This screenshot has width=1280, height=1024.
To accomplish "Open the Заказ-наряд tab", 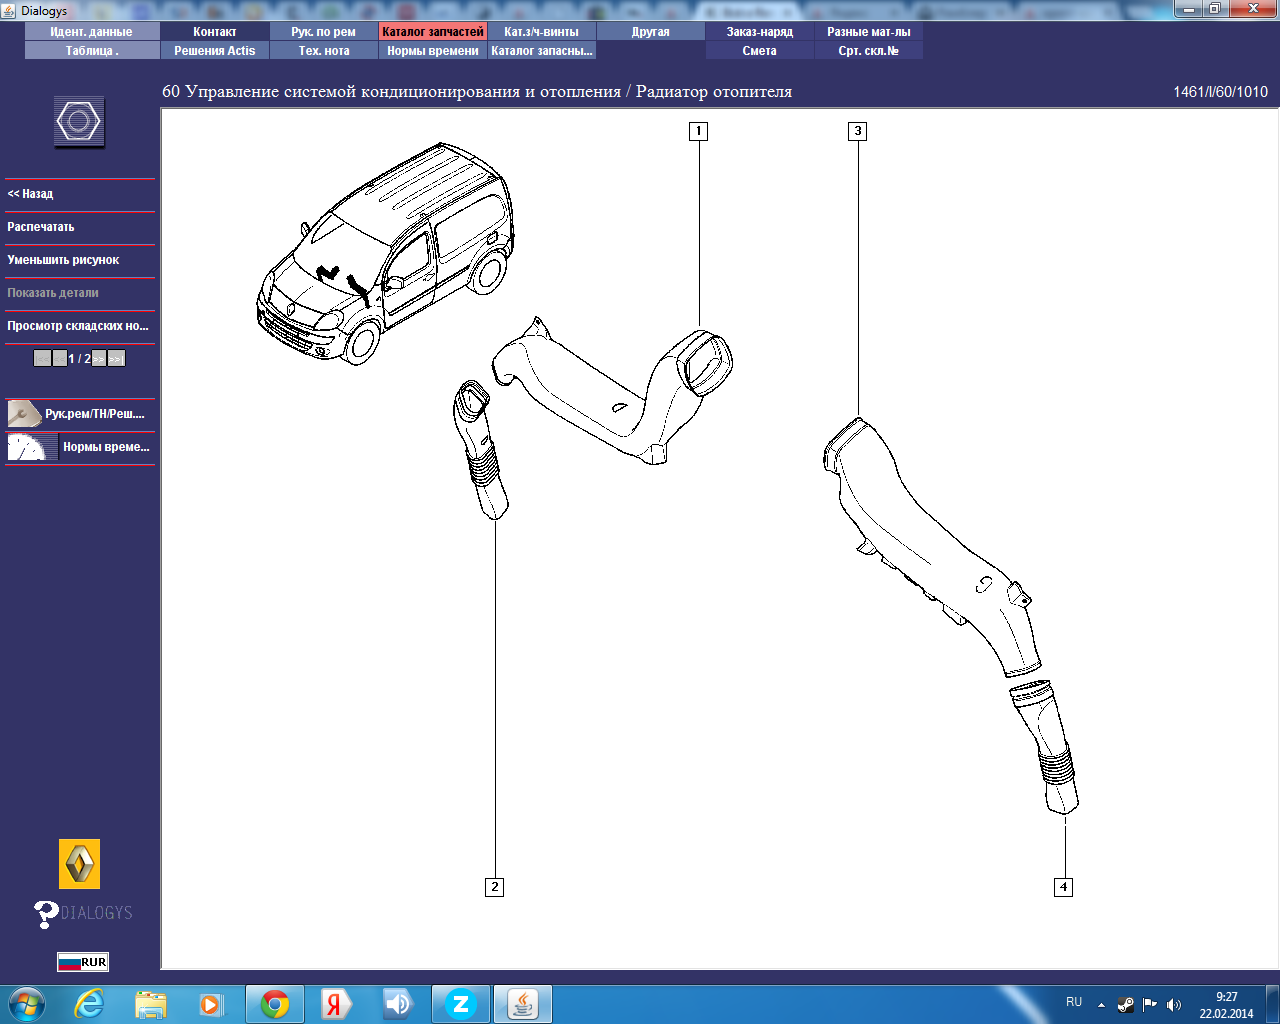I will tap(760, 32).
